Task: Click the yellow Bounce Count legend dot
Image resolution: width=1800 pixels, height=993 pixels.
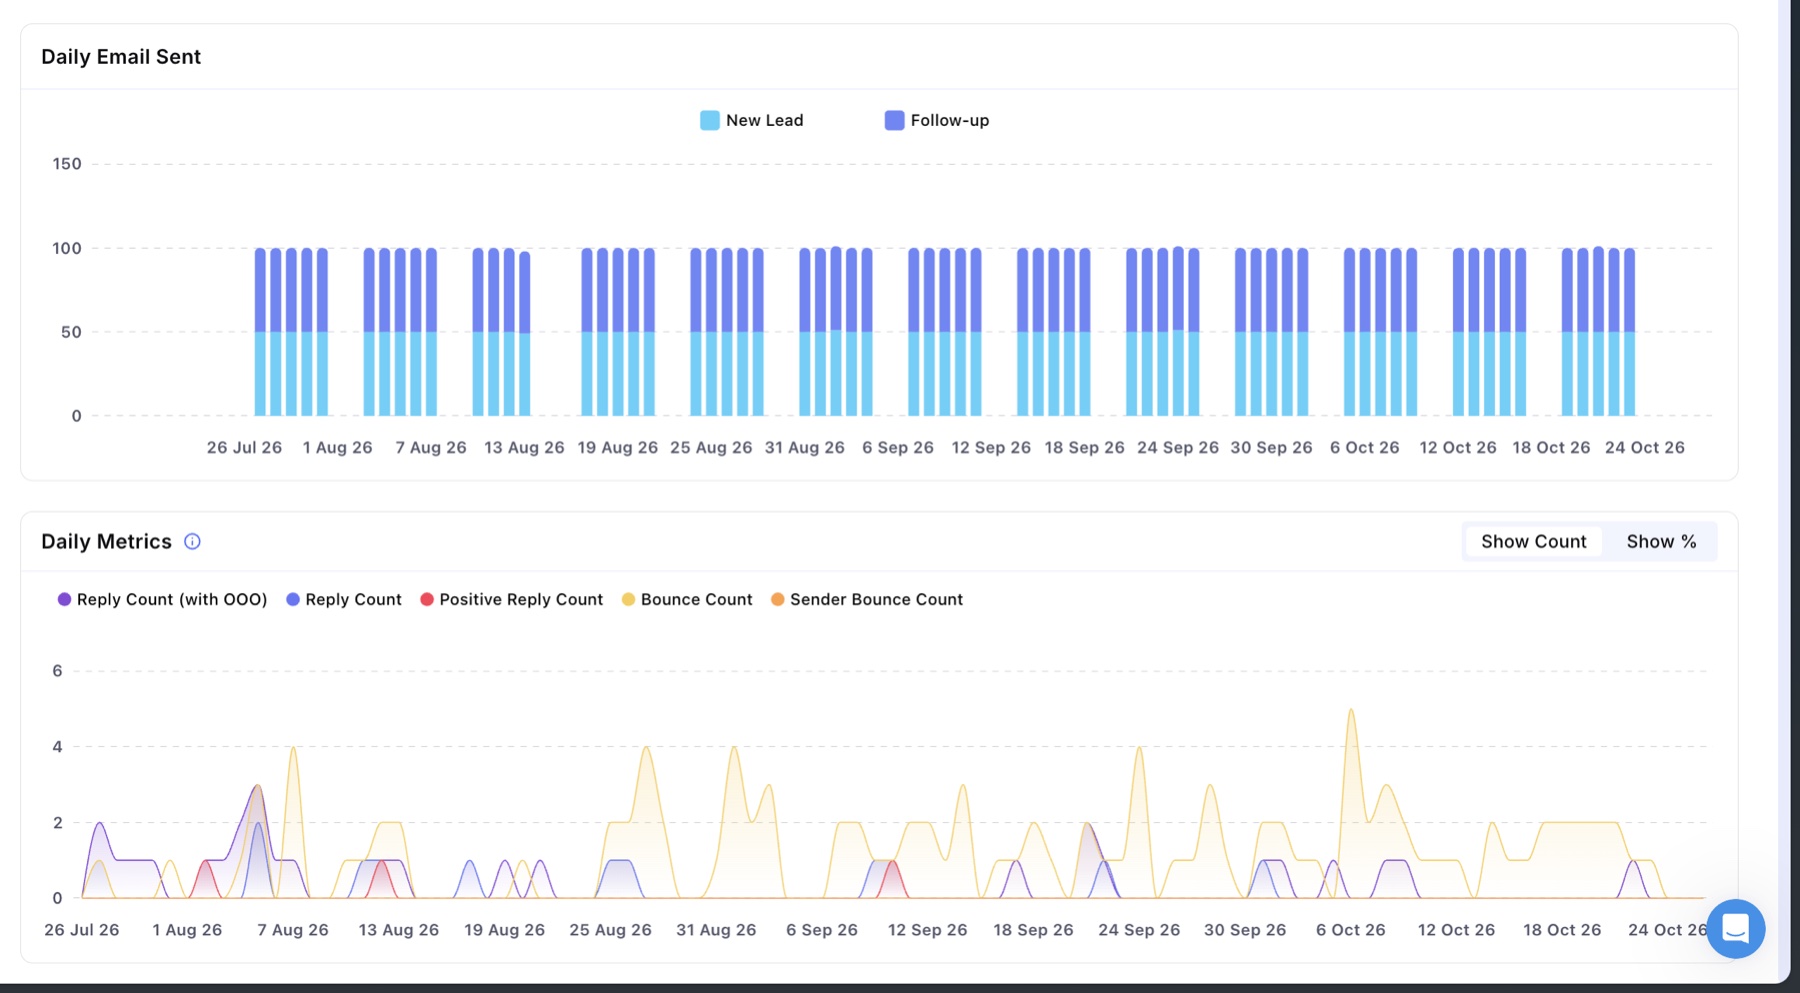Action: tap(628, 599)
